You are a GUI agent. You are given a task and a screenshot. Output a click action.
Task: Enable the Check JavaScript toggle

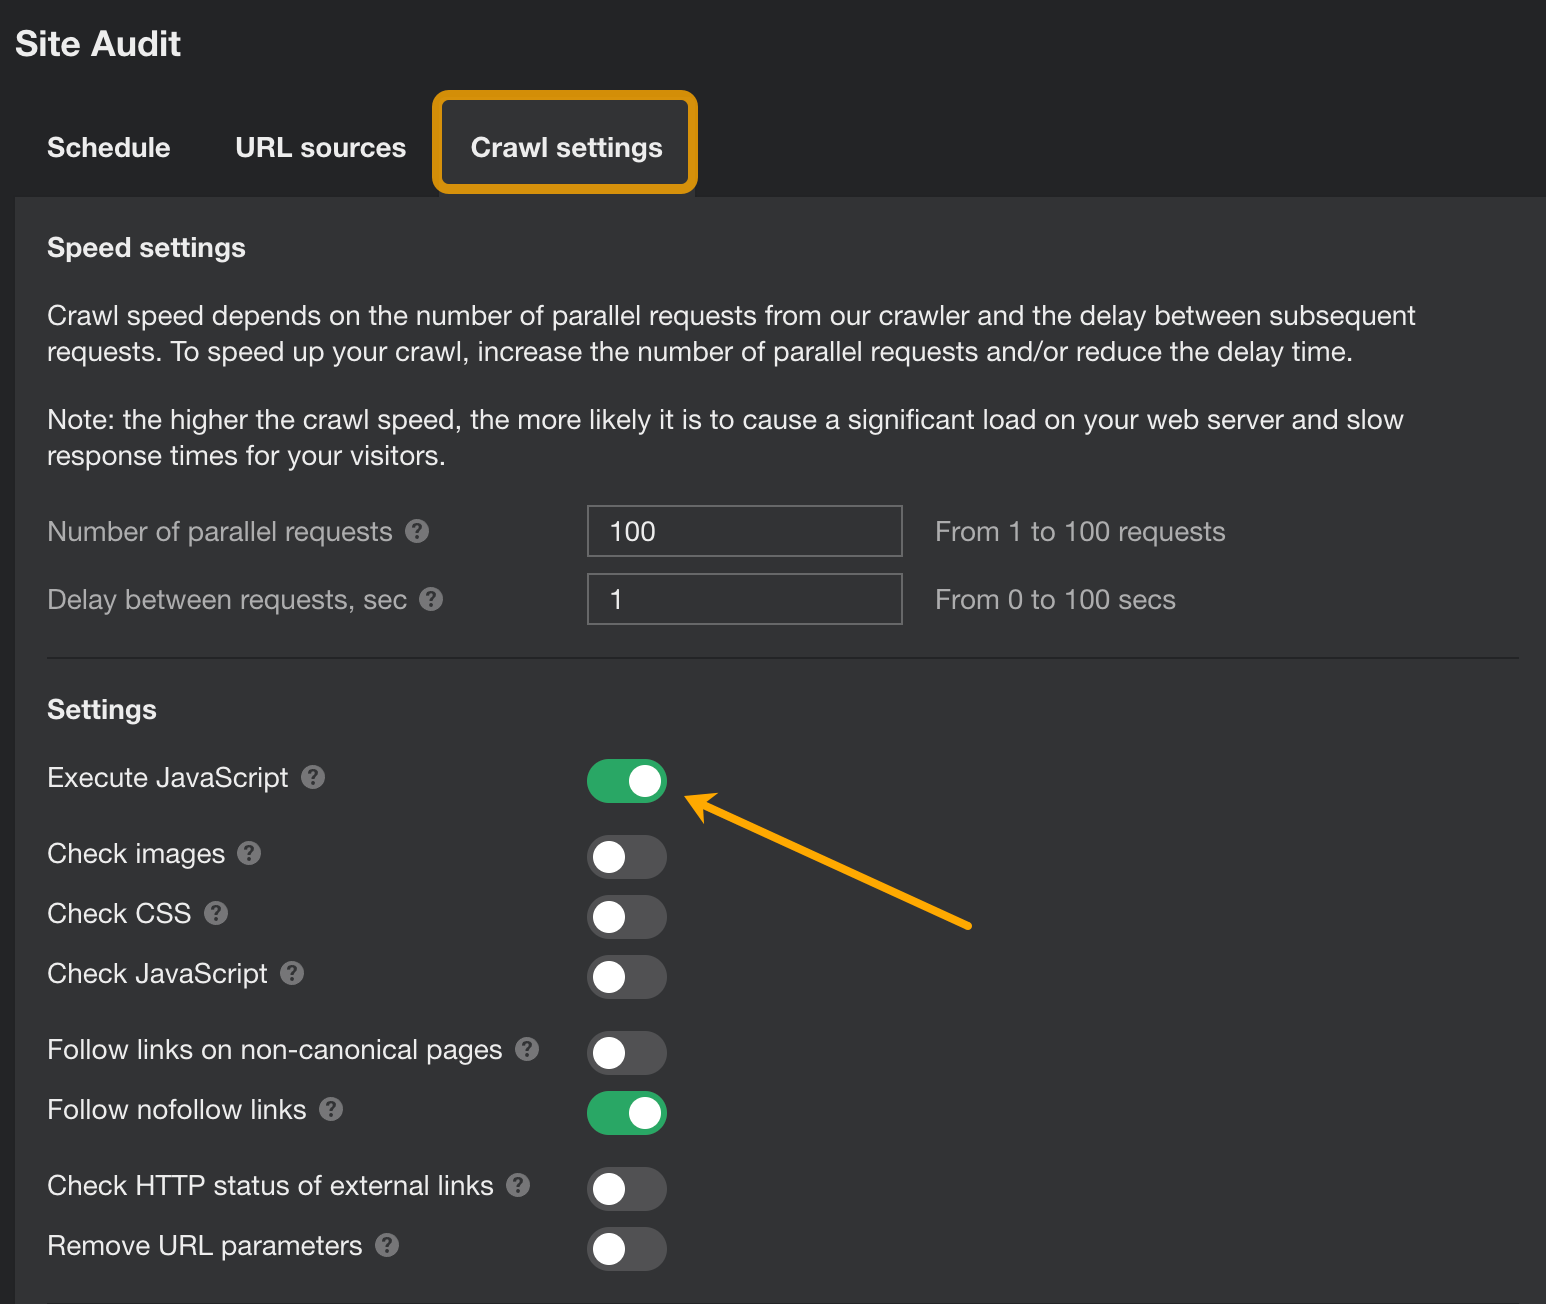[627, 977]
